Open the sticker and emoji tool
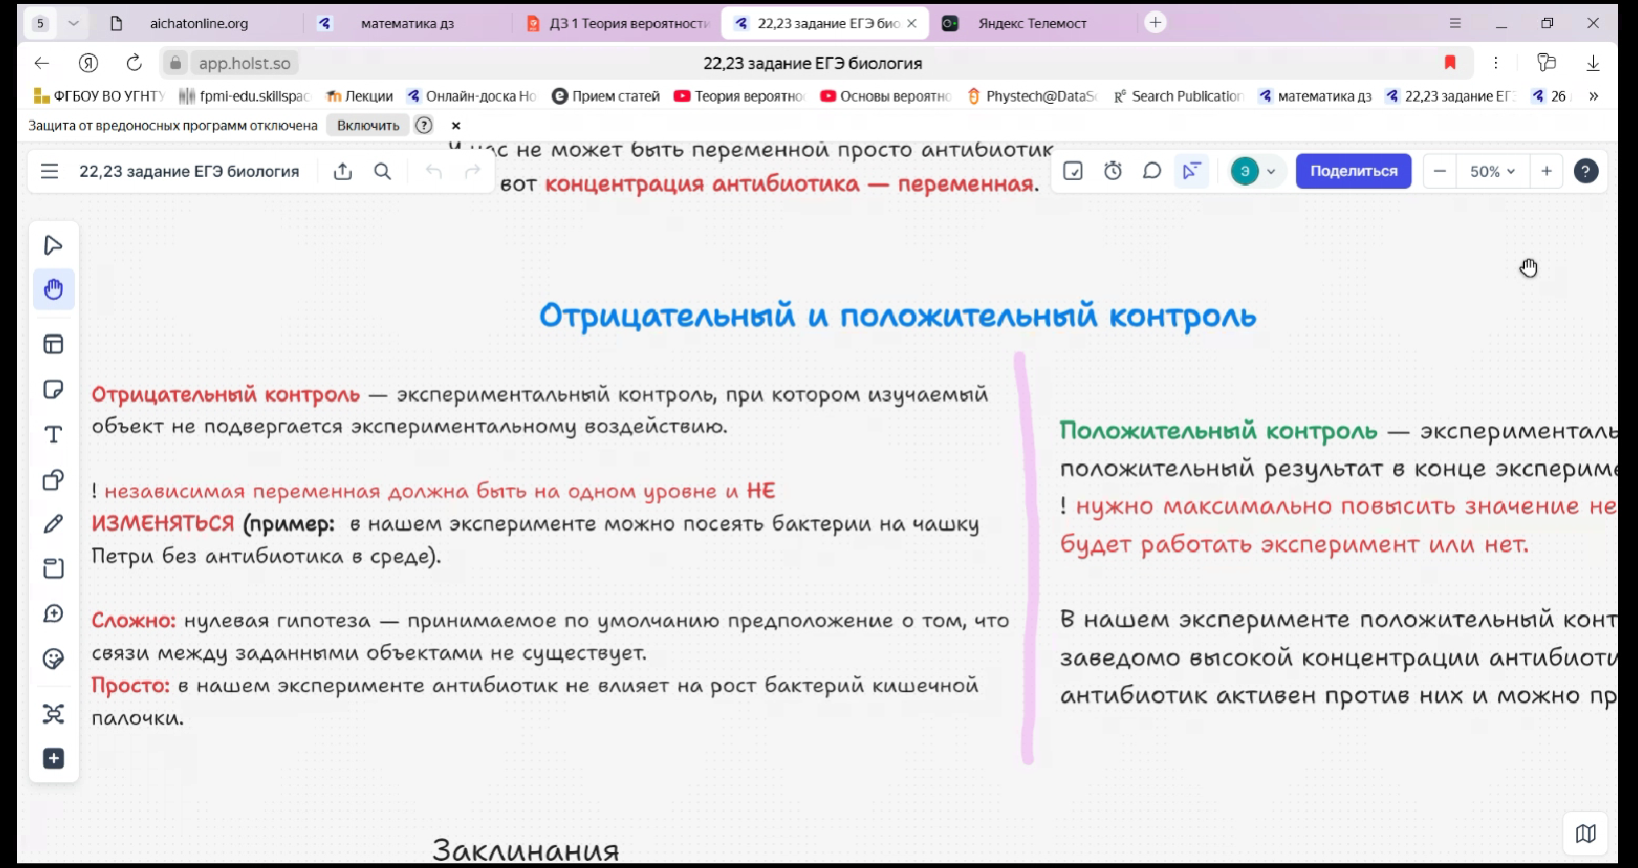Image resolution: width=1638 pixels, height=868 pixels. click(x=53, y=659)
